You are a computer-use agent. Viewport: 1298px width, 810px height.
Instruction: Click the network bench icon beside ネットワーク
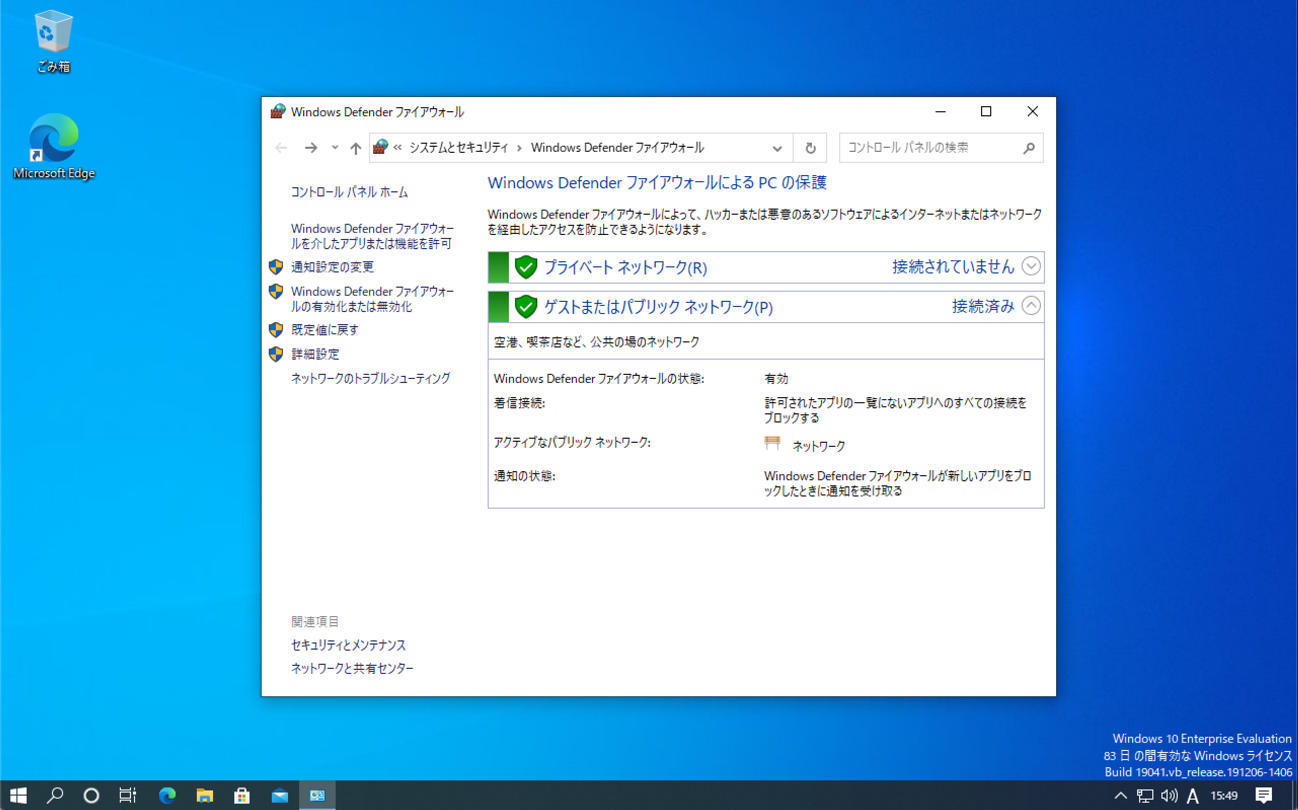click(772, 443)
